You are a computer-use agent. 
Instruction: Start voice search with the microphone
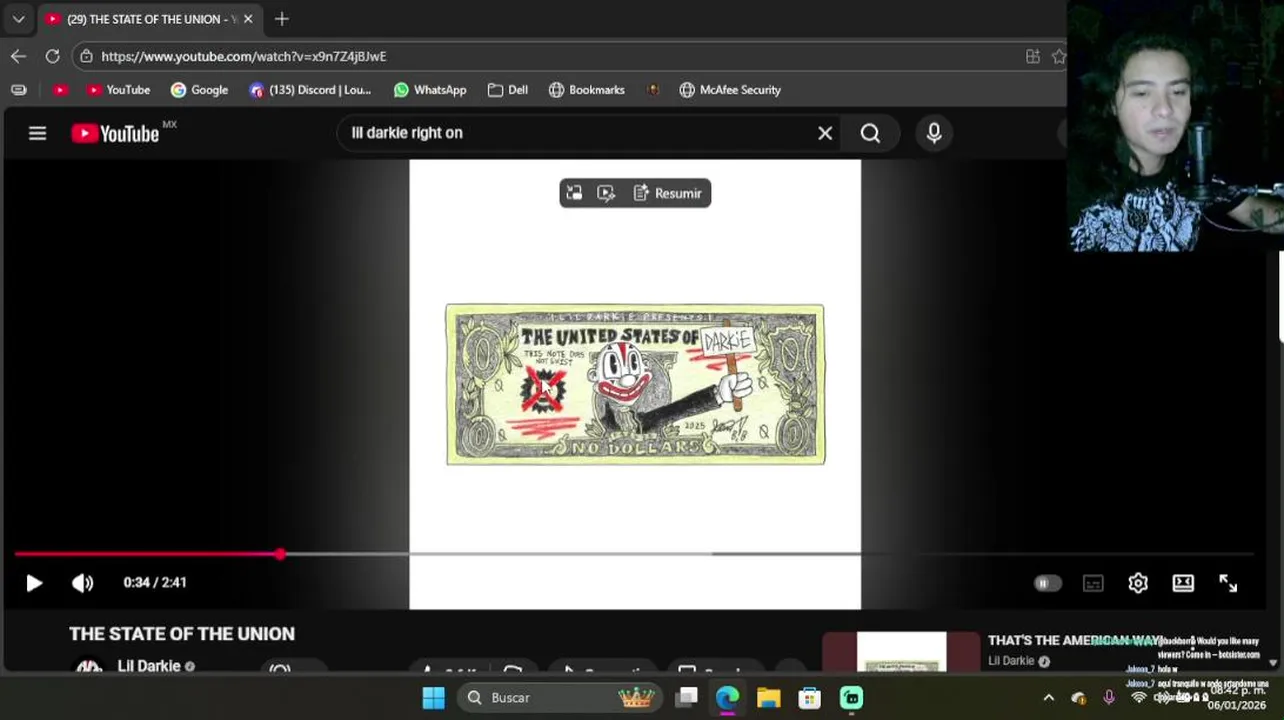934,133
